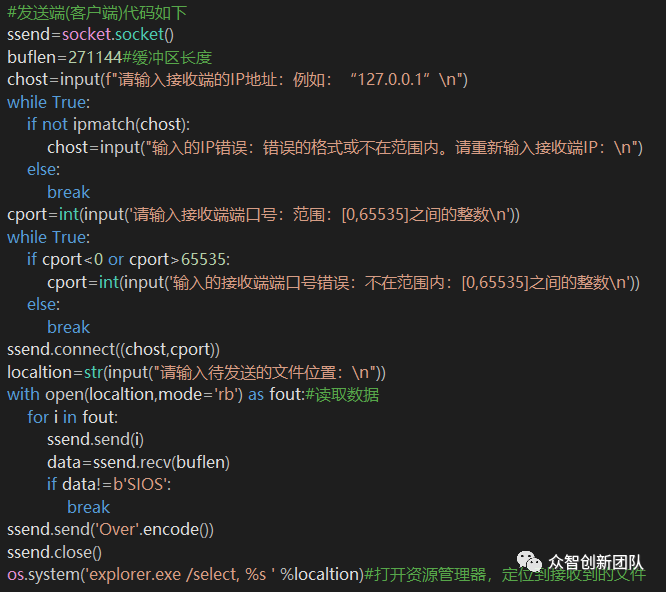Click the 'rb' mode string
This screenshot has width=666, height=592.
(x=226, y=395)
